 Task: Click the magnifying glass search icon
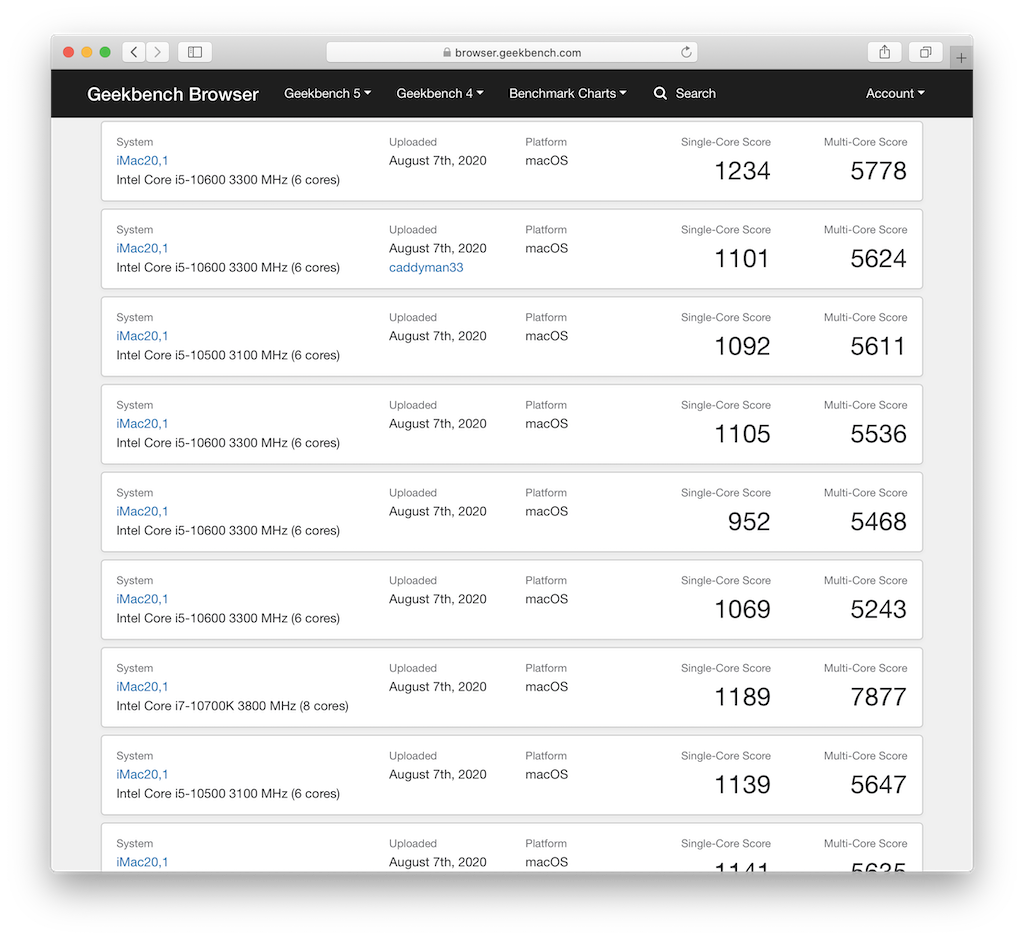coord(660,93)
